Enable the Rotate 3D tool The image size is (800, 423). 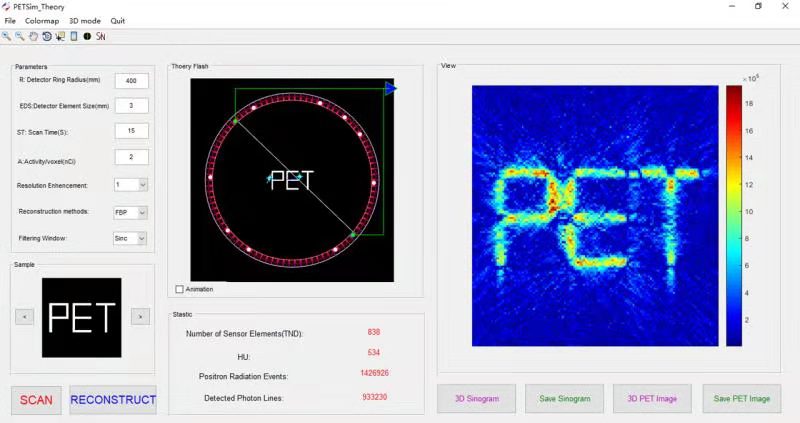(46, 36)
